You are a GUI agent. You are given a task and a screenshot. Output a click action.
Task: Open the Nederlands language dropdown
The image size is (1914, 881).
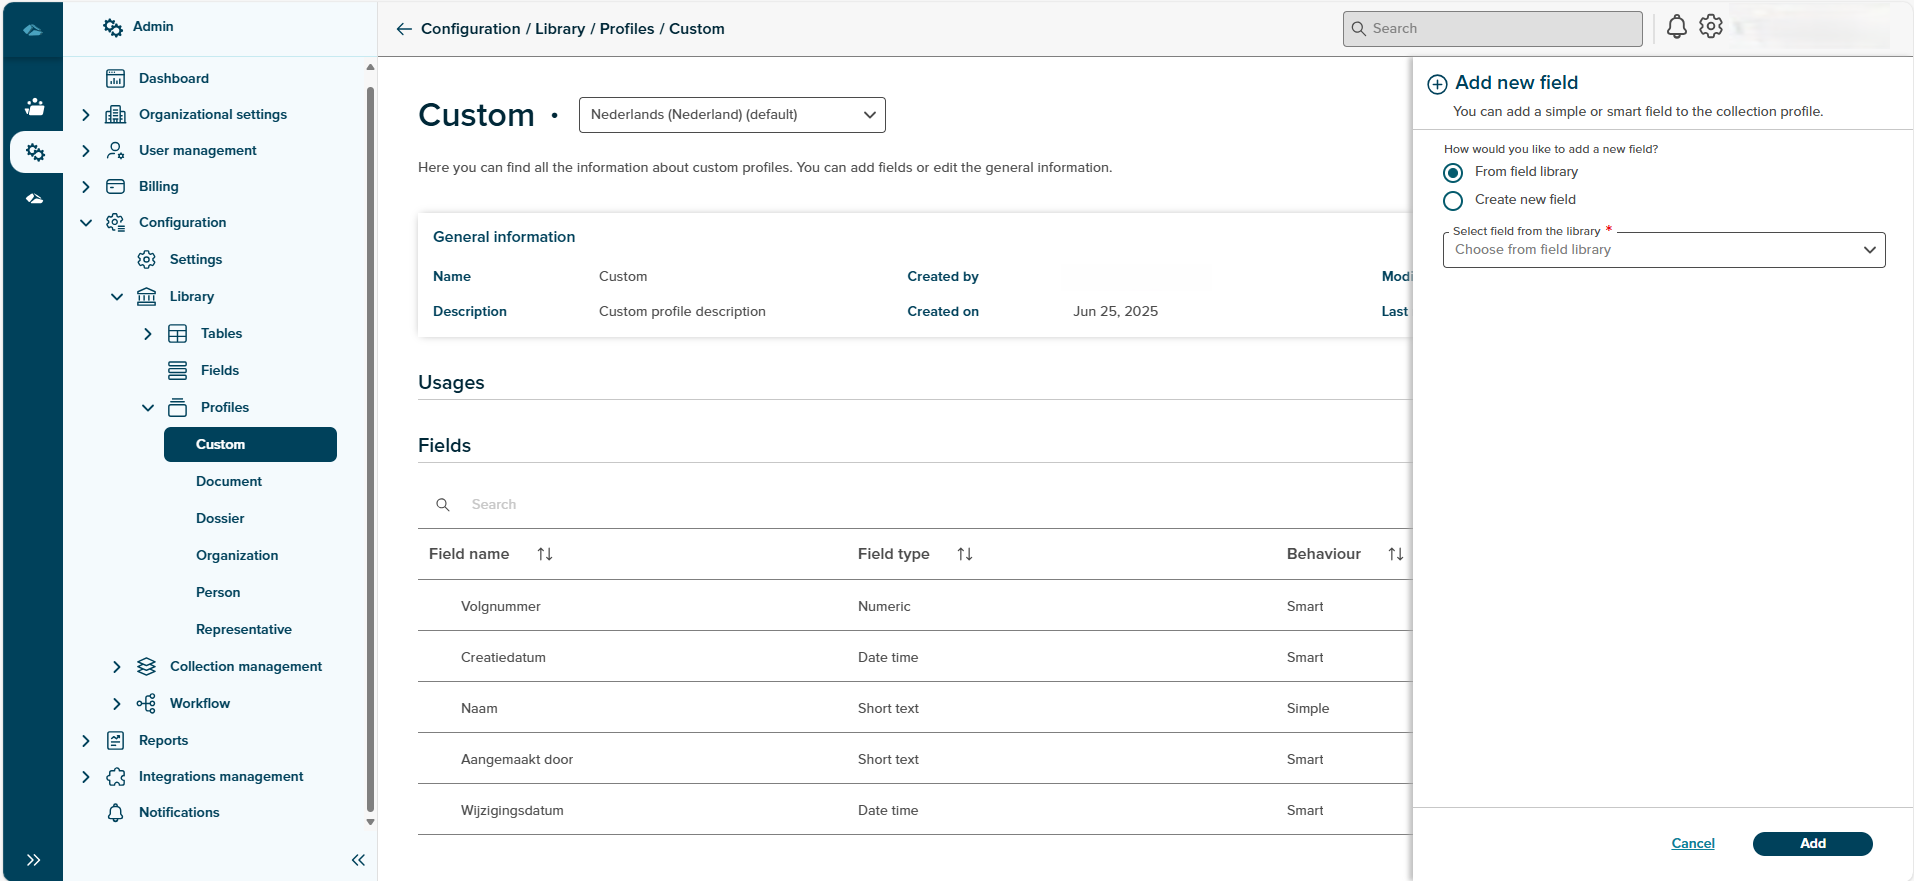731,115
